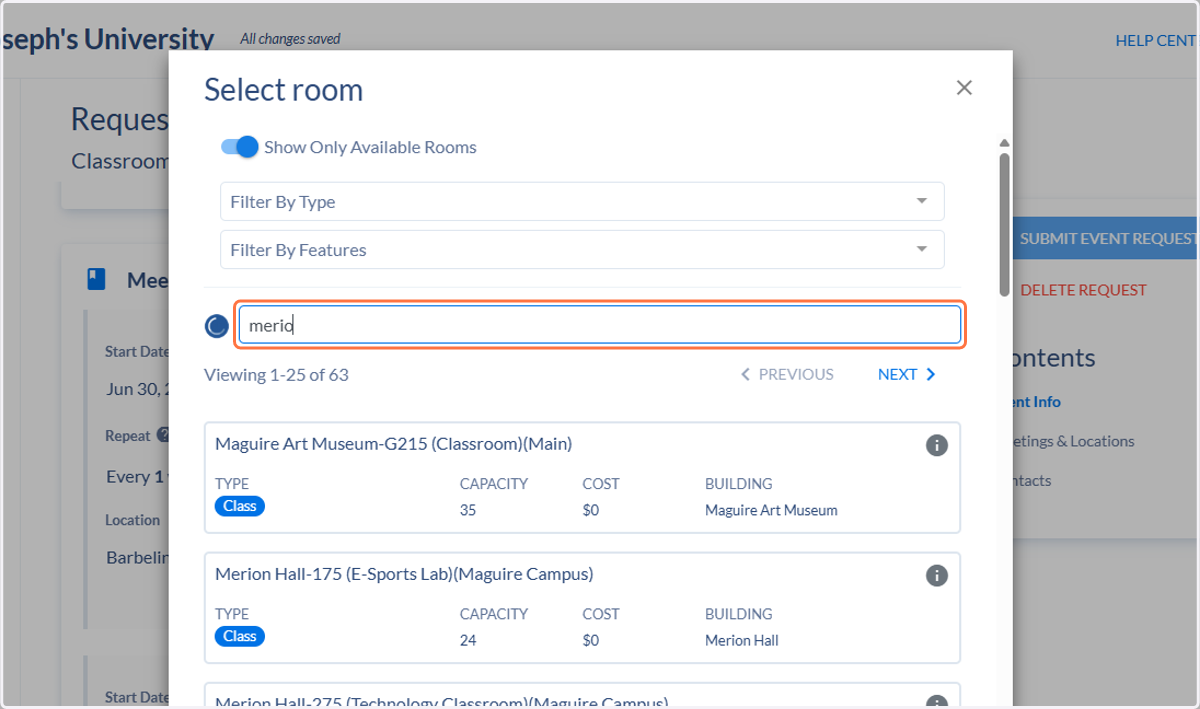1200x709 pixels.
Task: Click the HELP CENTER link in background page
Action: click(x=1156, y=41)
